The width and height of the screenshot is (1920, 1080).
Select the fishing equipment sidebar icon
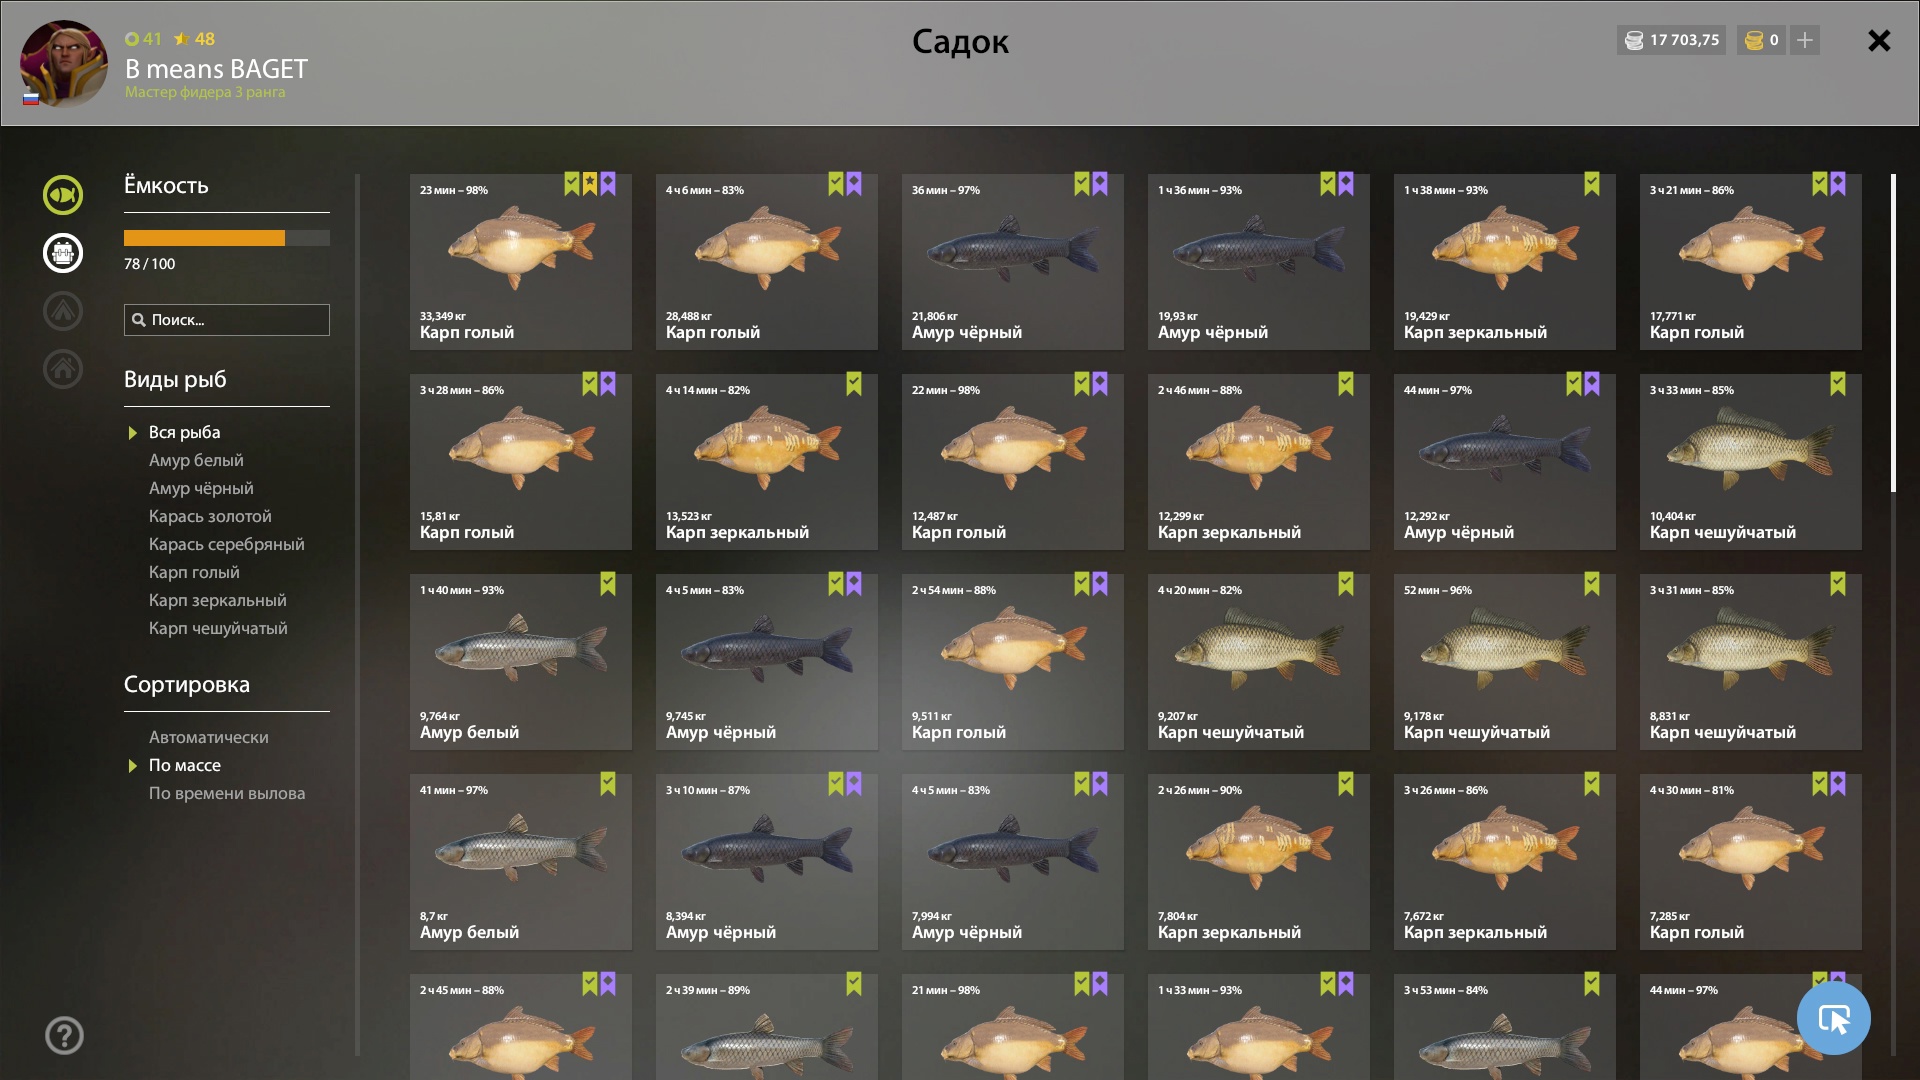point(62,253)
